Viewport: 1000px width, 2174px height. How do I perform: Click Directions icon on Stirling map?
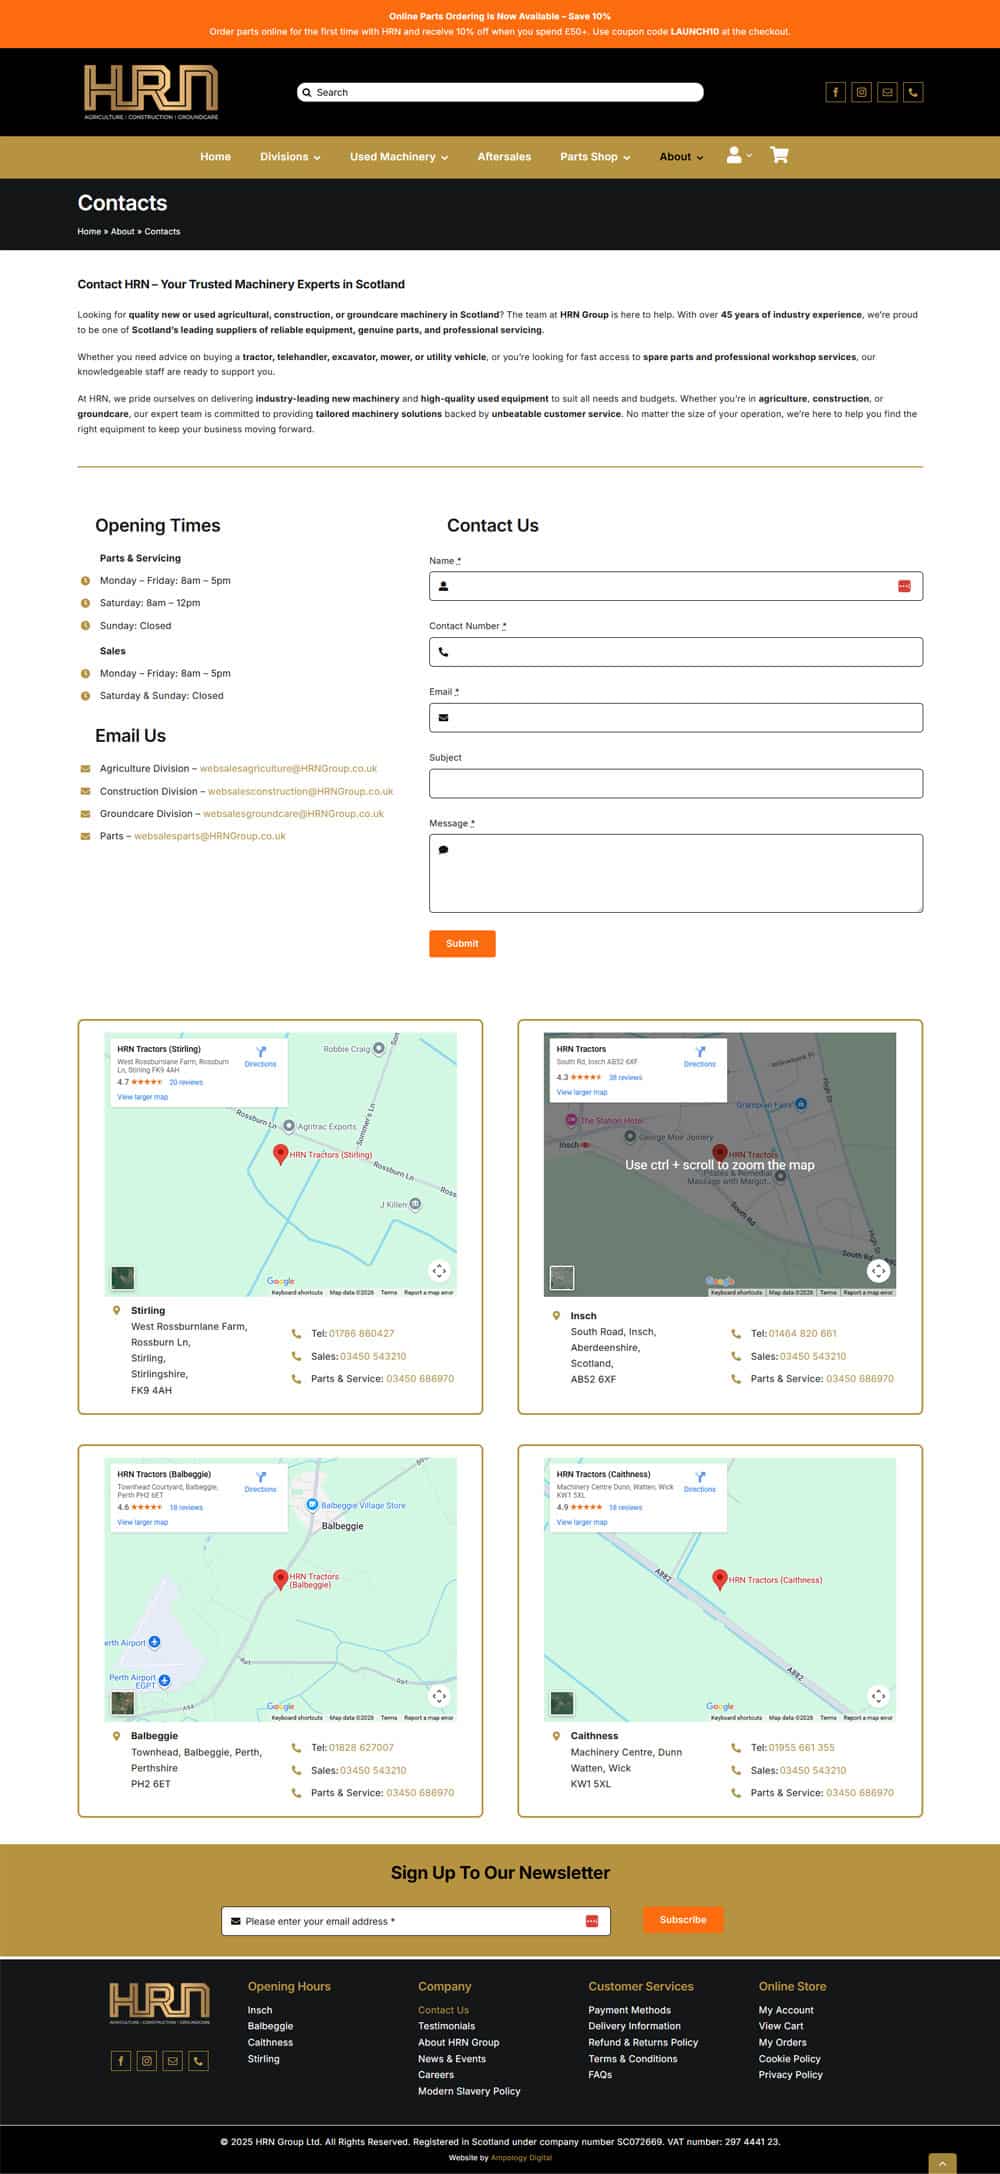tap(260, 1055)
